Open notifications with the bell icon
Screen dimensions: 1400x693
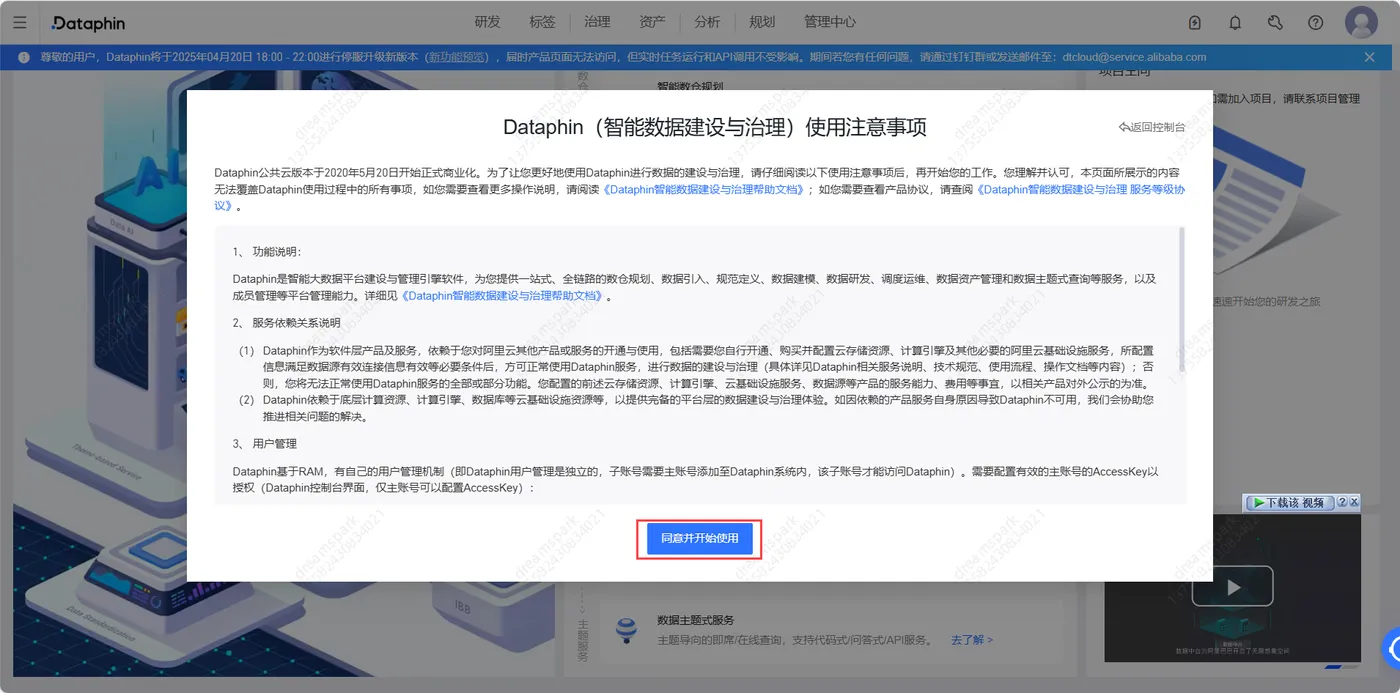1235,23
